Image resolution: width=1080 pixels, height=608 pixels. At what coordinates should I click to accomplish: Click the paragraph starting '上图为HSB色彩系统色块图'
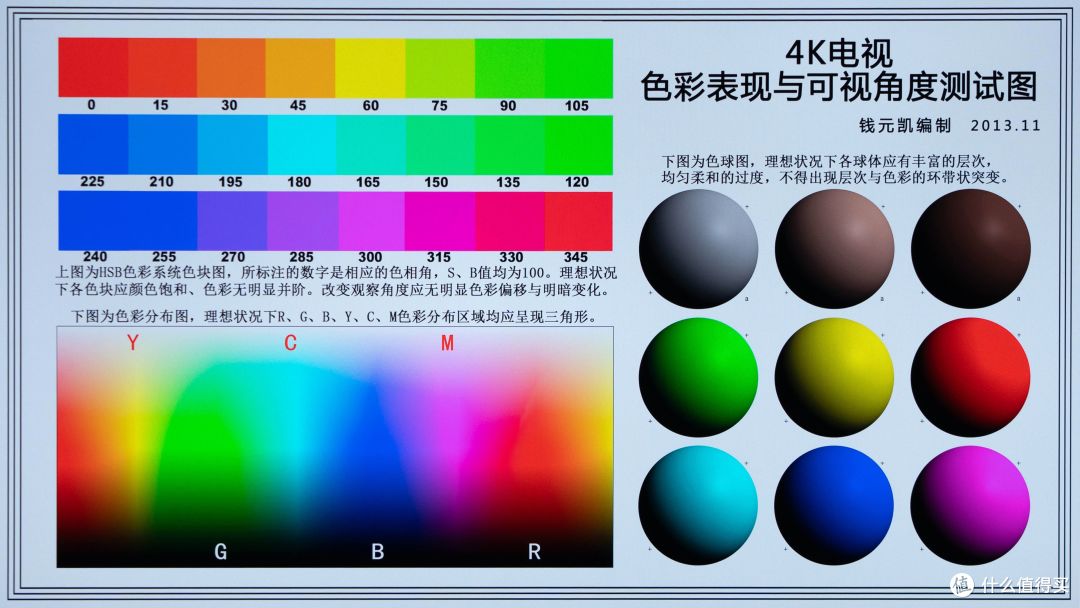336,281
